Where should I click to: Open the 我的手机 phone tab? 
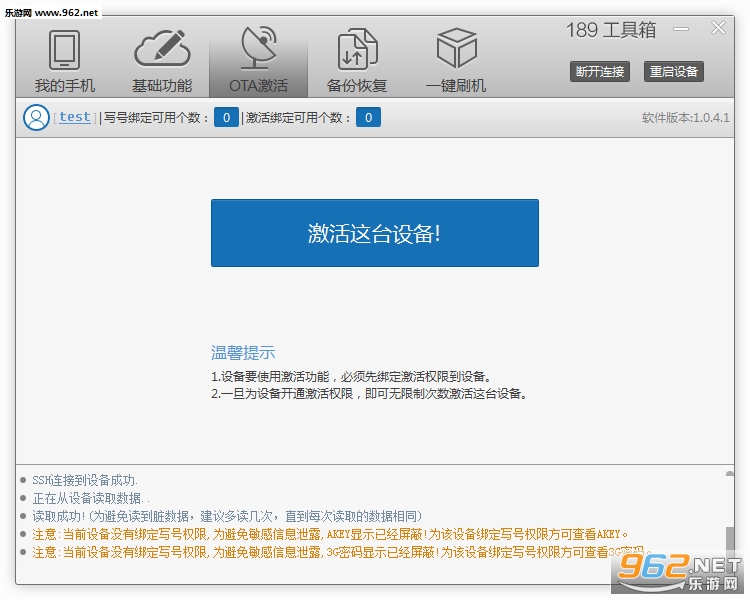(65, 60)
